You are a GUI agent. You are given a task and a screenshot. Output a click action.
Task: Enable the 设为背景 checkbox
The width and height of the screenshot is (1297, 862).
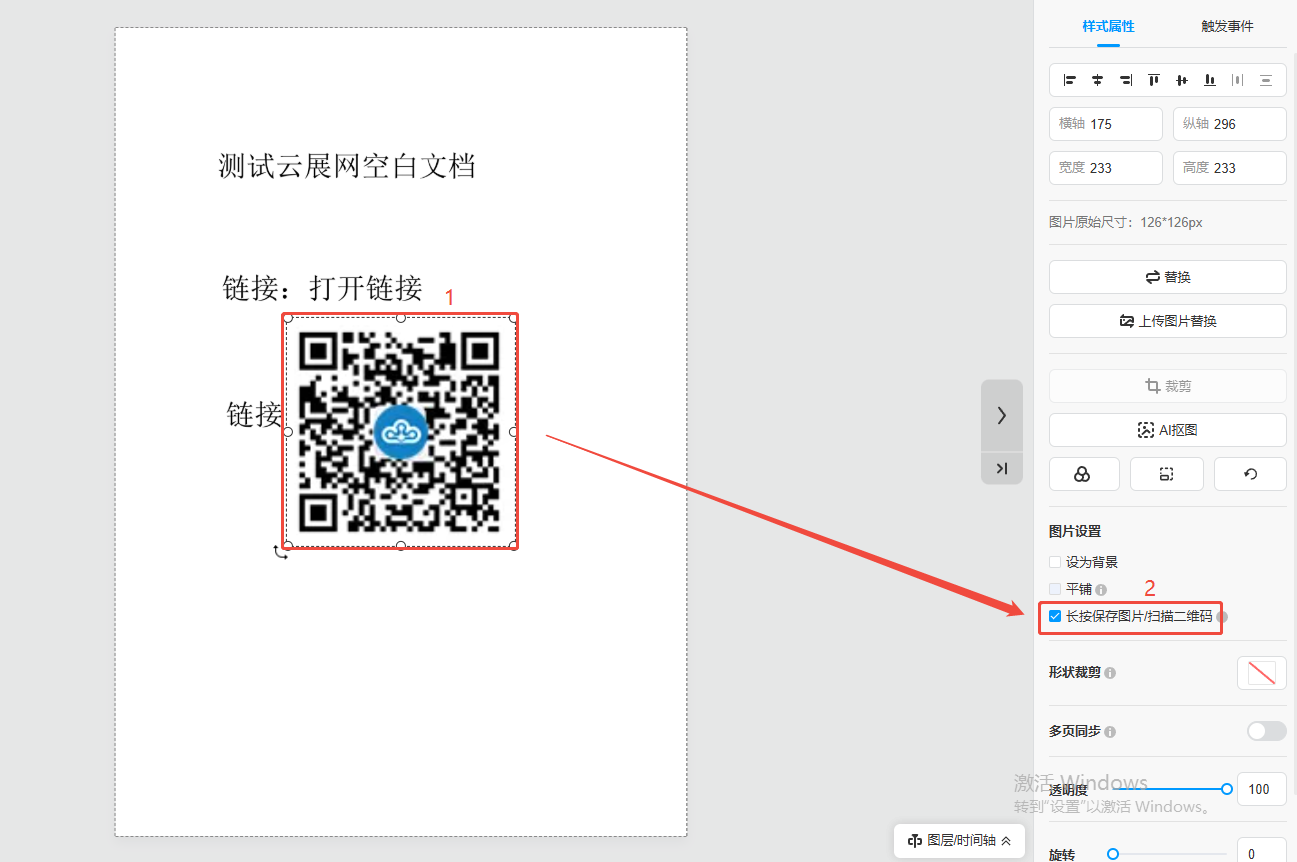point(1055,562)
